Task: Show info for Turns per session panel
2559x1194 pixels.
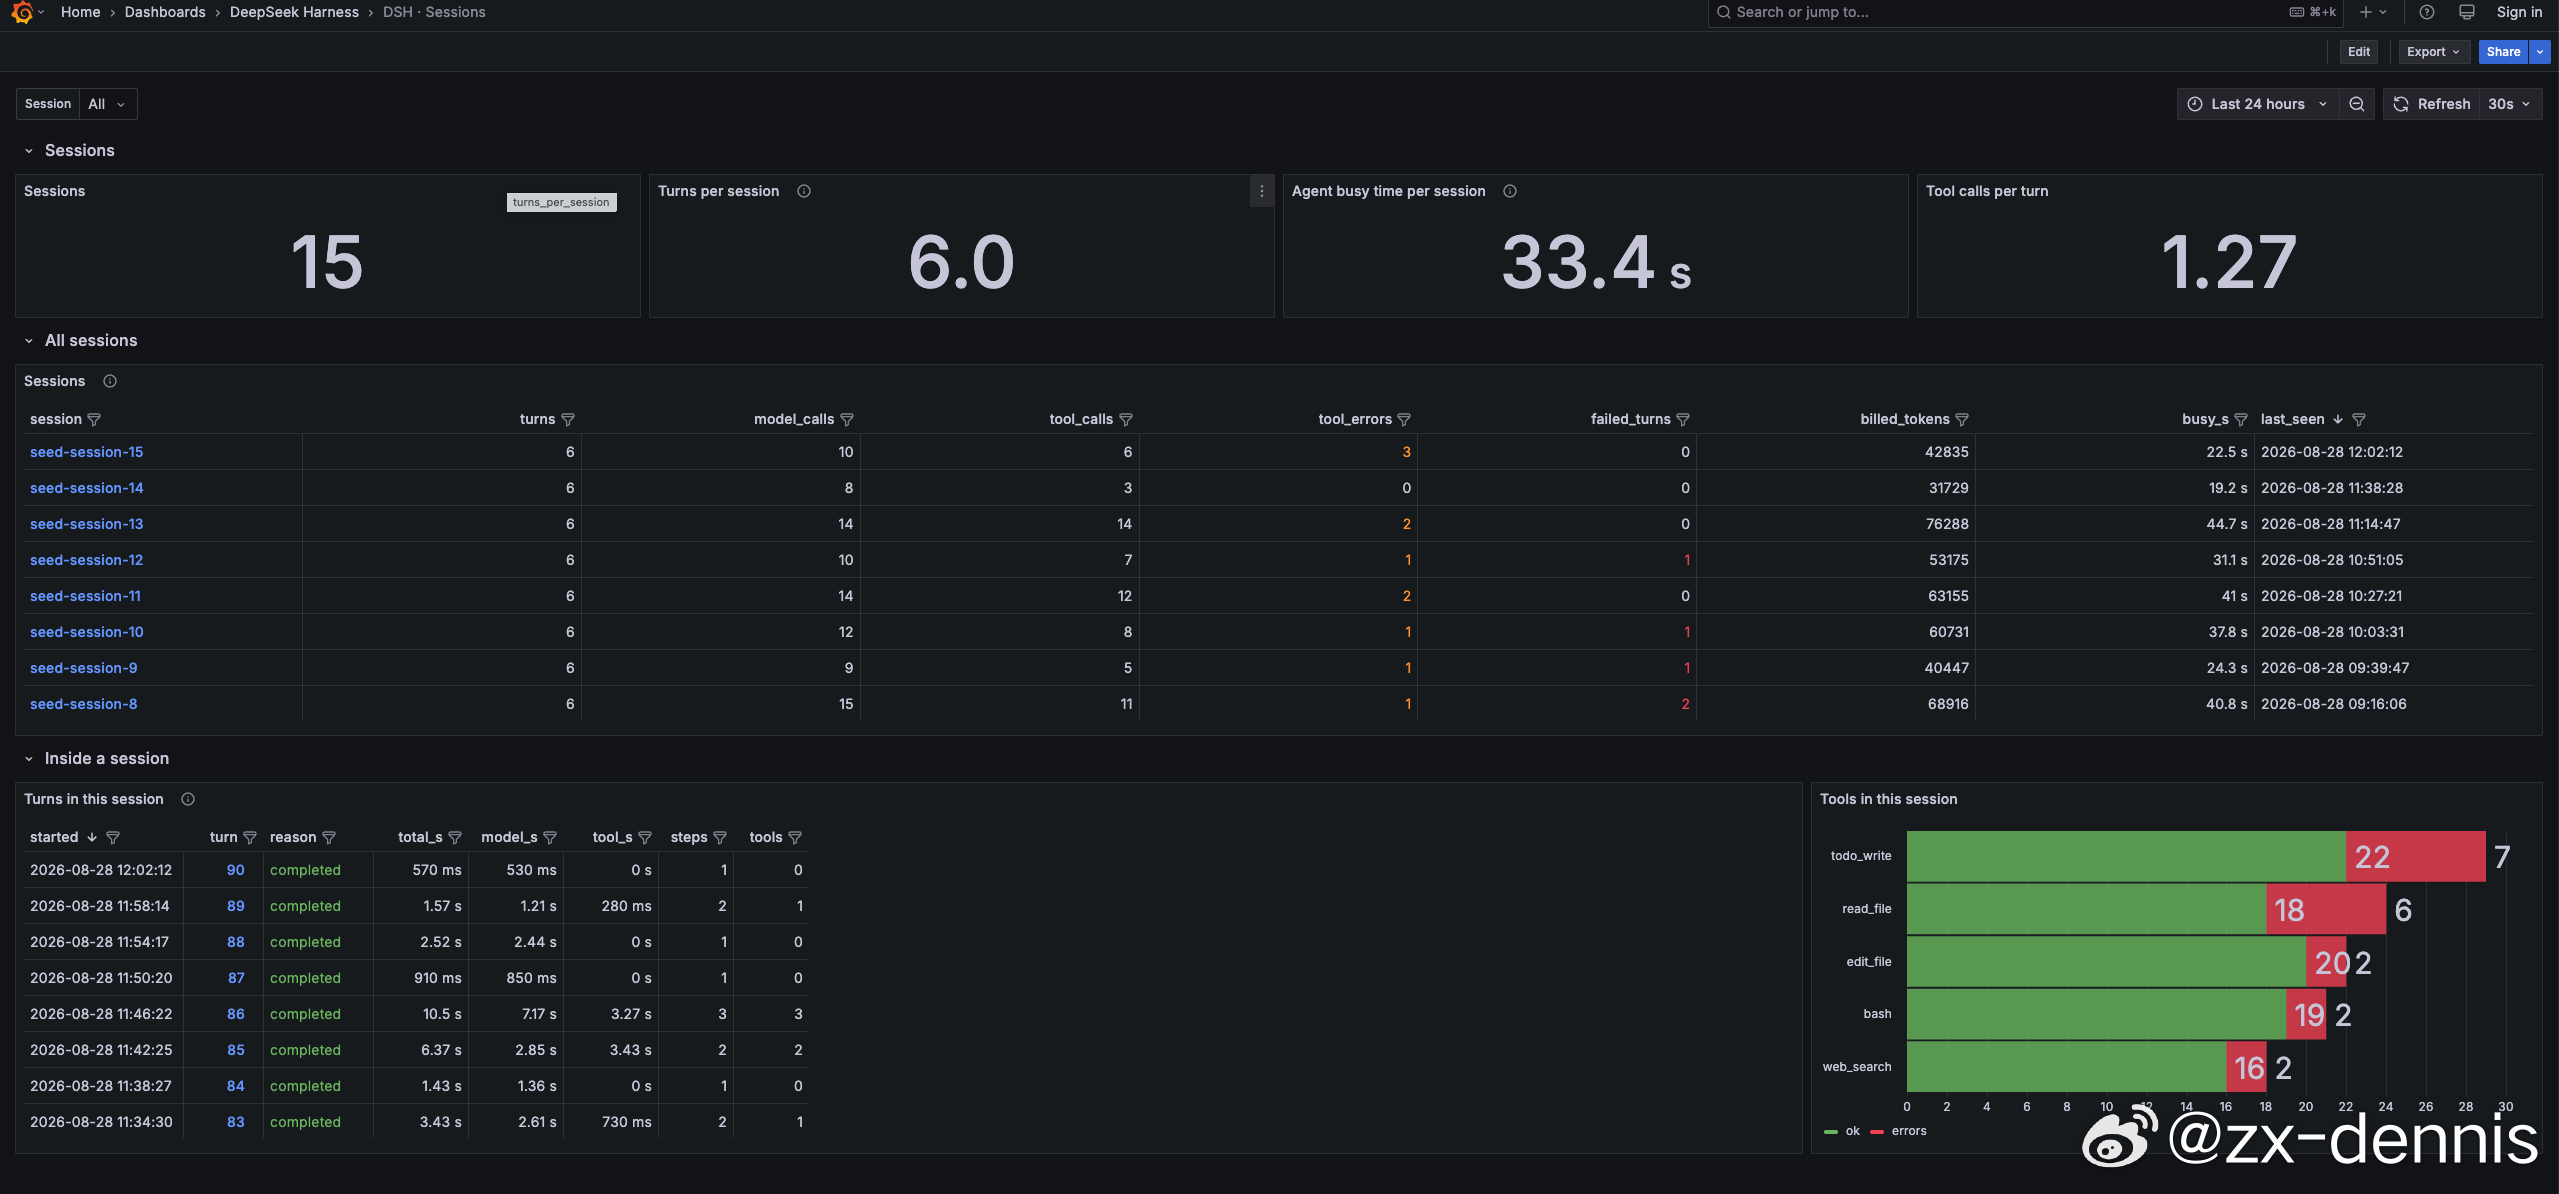Action: point(804,191)
